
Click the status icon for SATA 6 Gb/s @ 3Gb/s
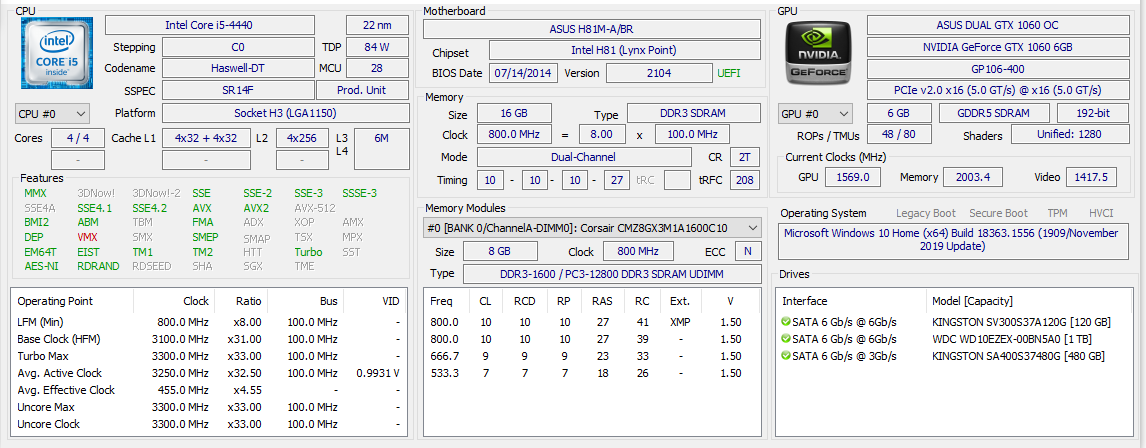786,356
